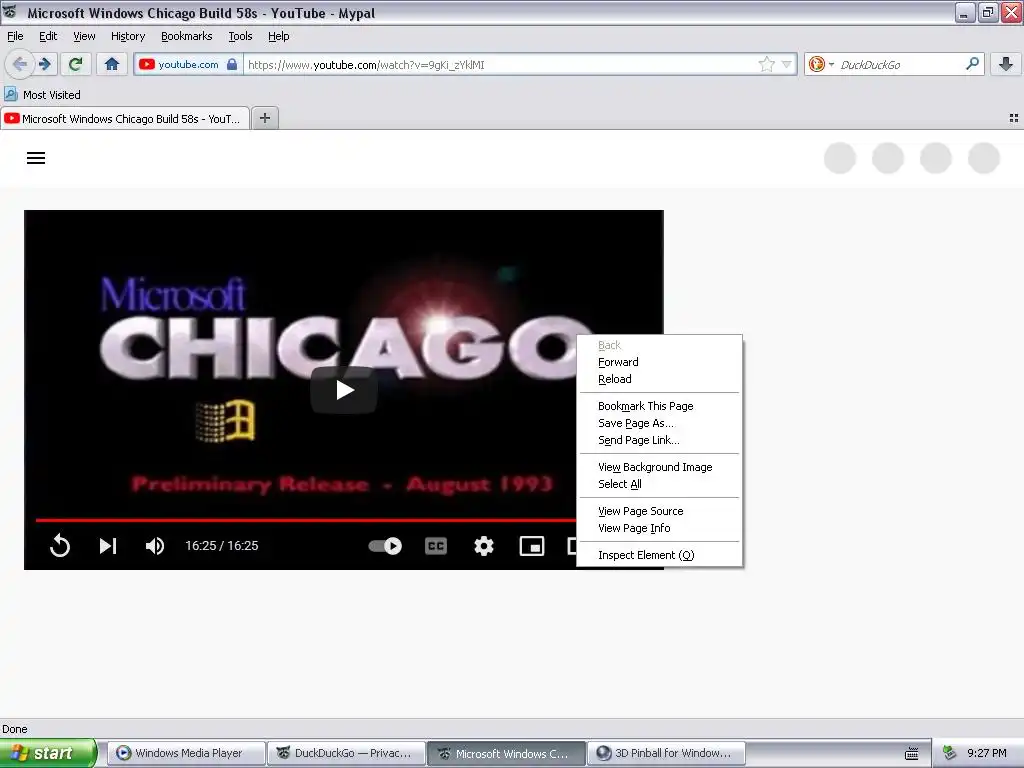
Task: Click the padlock site security icon
Action: click(x=232, y=64)
